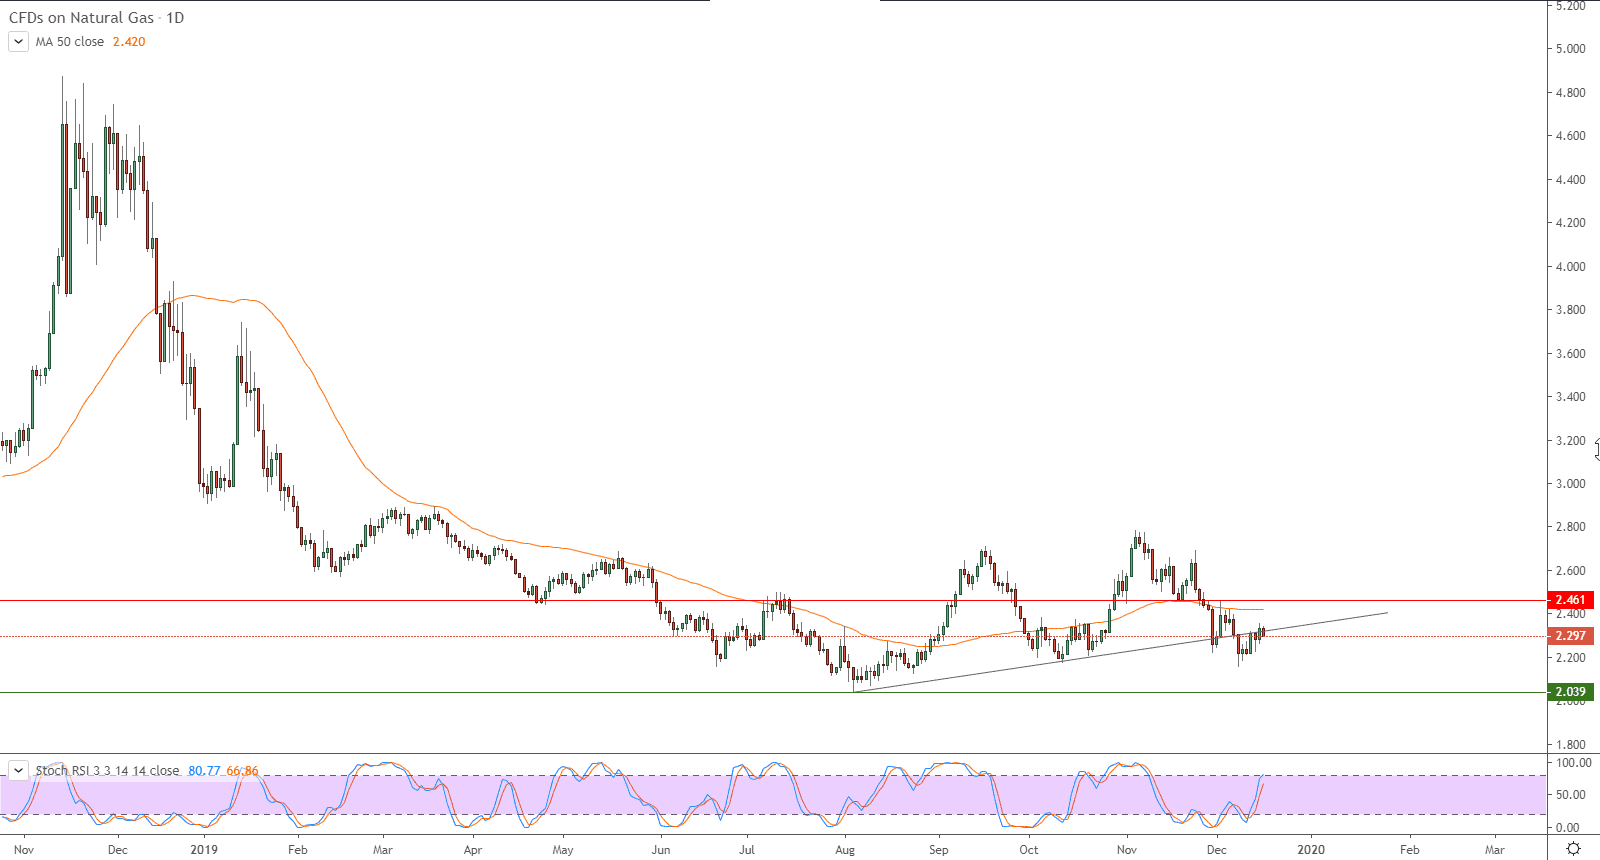The height and width of the screenshot is (860, 1600).
Task: Click the 3.400 price axis label
Action: (x=1570, y=397)
